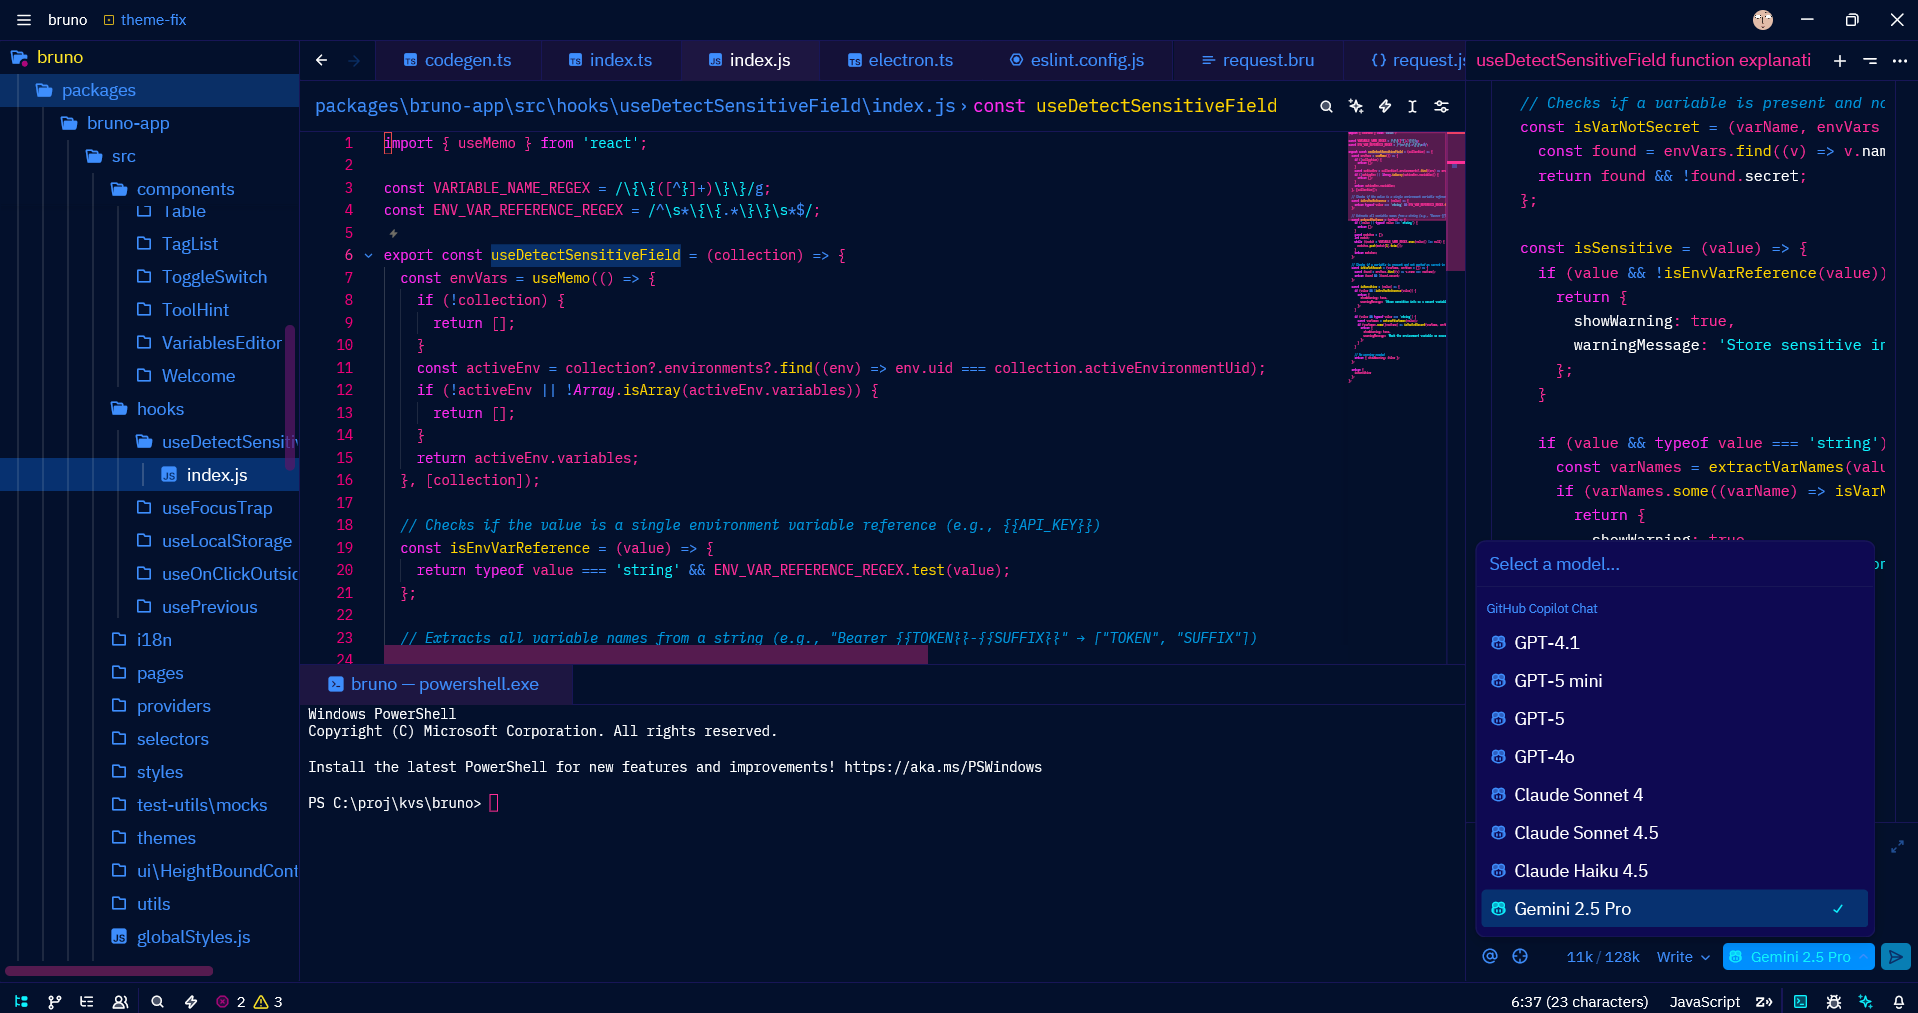This screenshot has width=1918, height=1013.
Task: Focus the Select a model search field
Action: coord(1674,564)
